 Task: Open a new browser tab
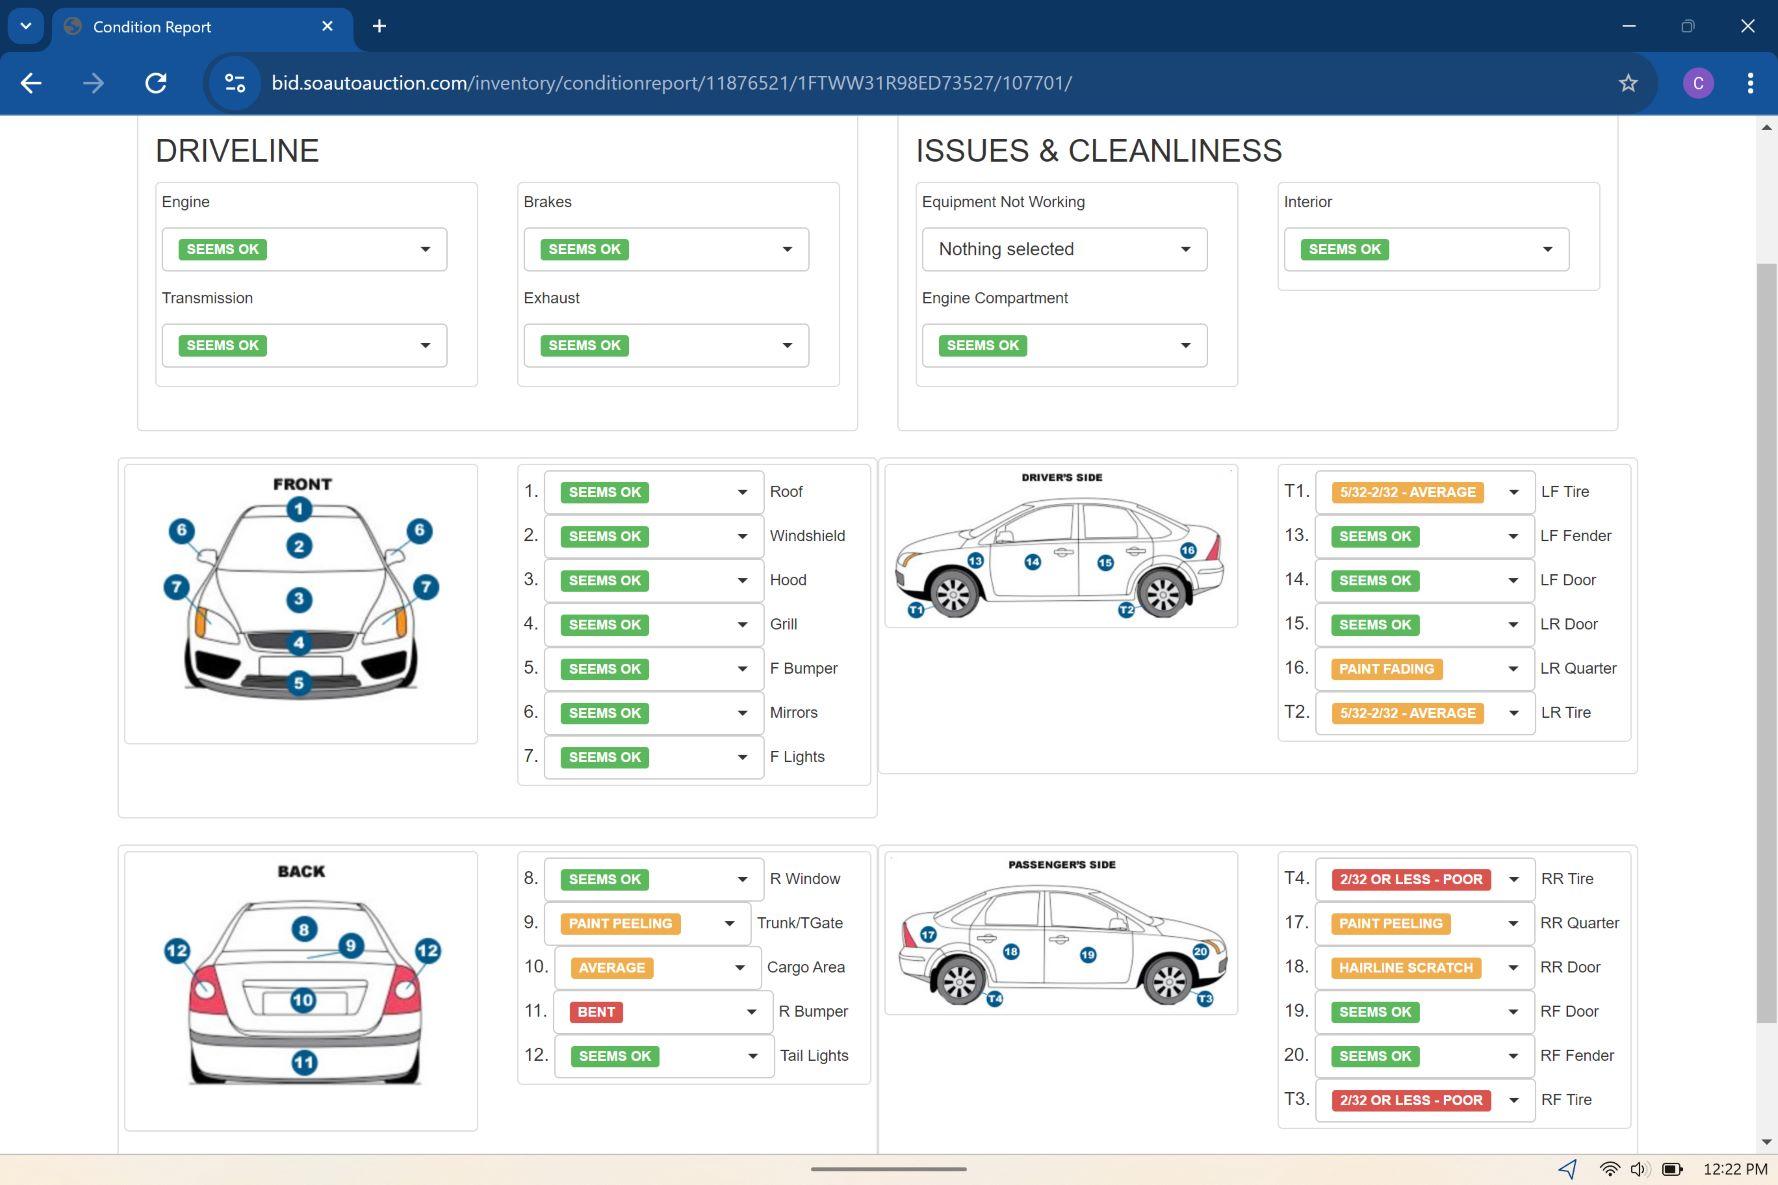[x=379, y=26]
